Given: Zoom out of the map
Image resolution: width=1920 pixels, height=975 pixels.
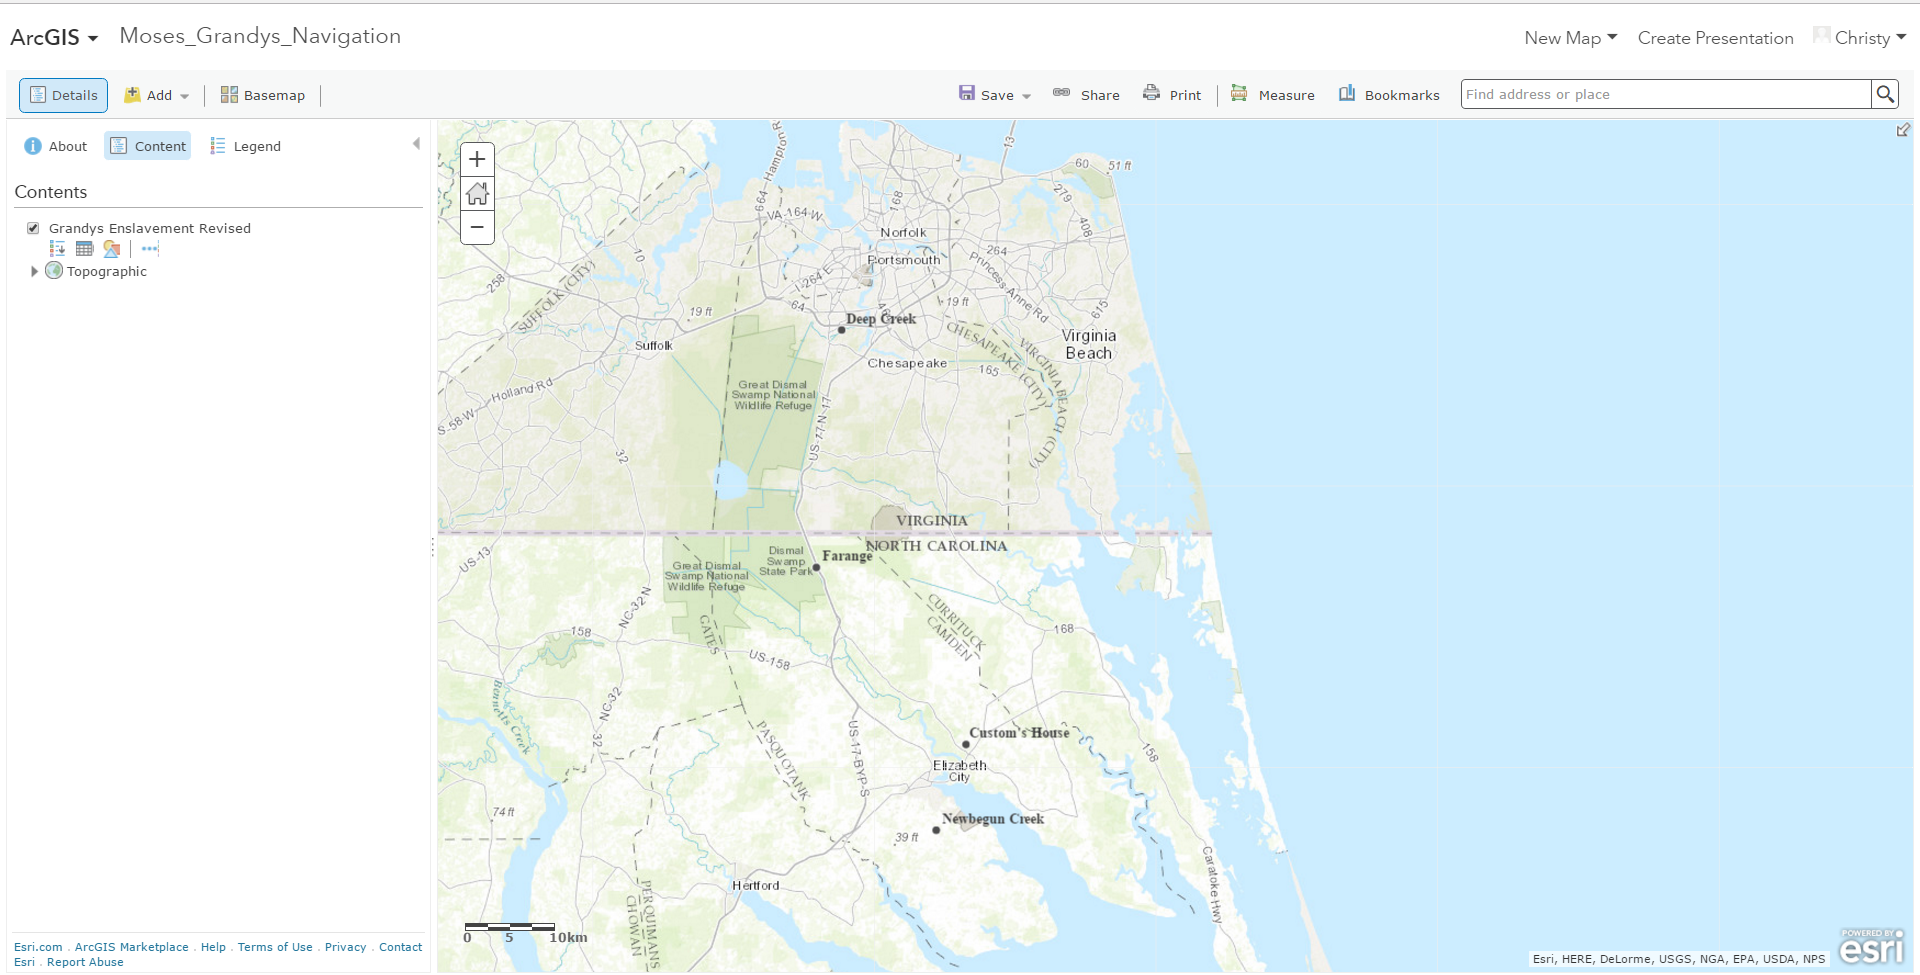Looking at the screenshot, I should tap(477, 227).
